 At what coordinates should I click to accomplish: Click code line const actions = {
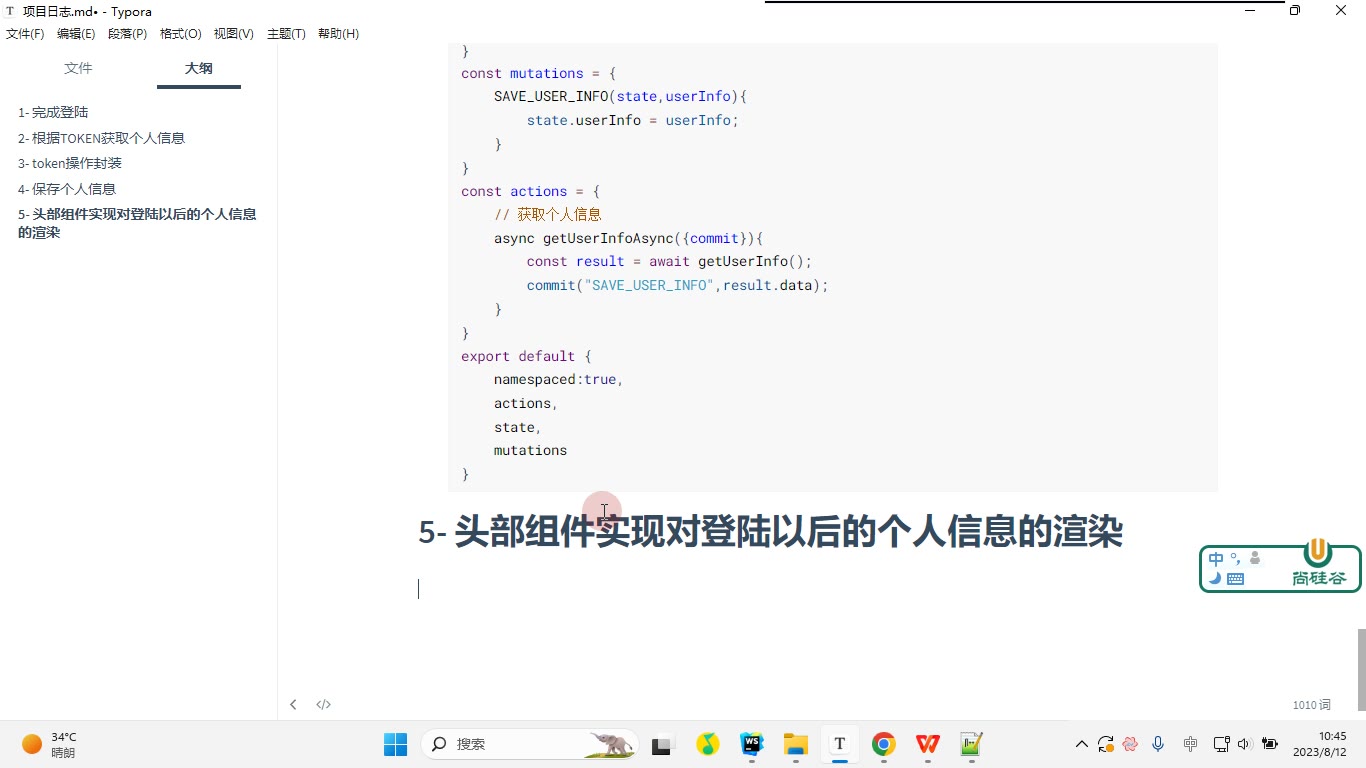tap(529, 191)
